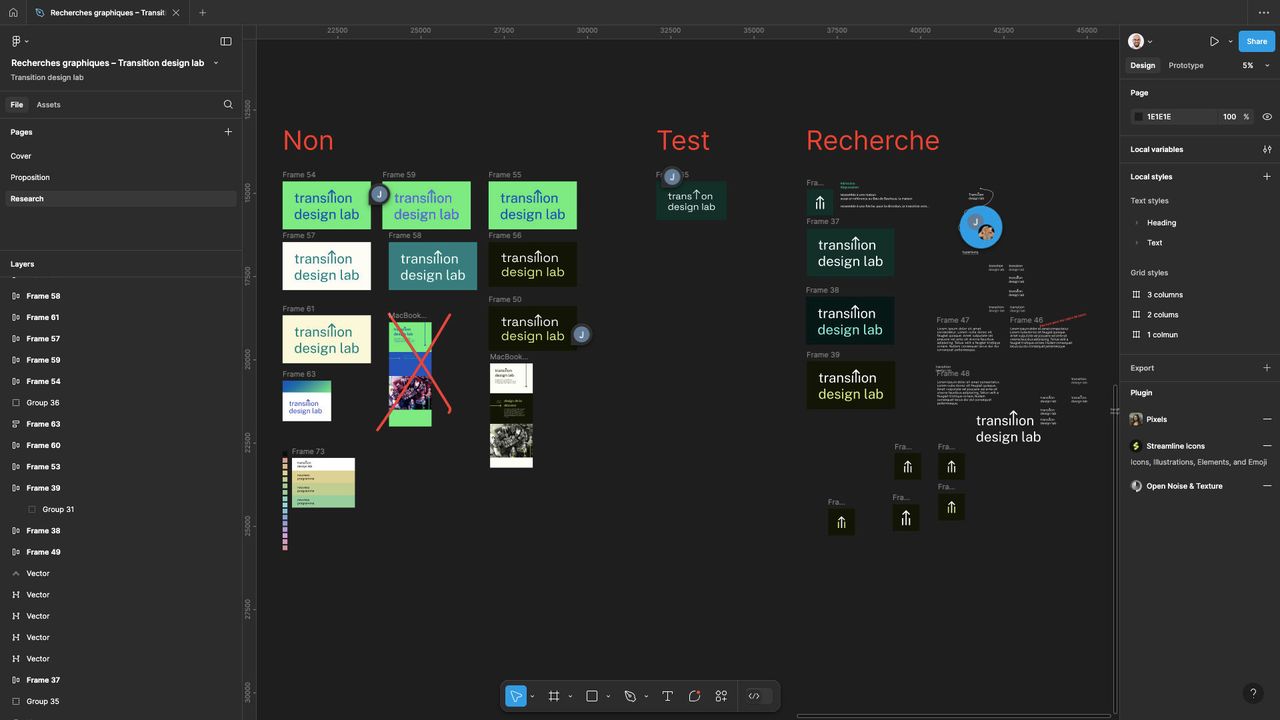Switch to the Assets tab

(x=48, y=105)
